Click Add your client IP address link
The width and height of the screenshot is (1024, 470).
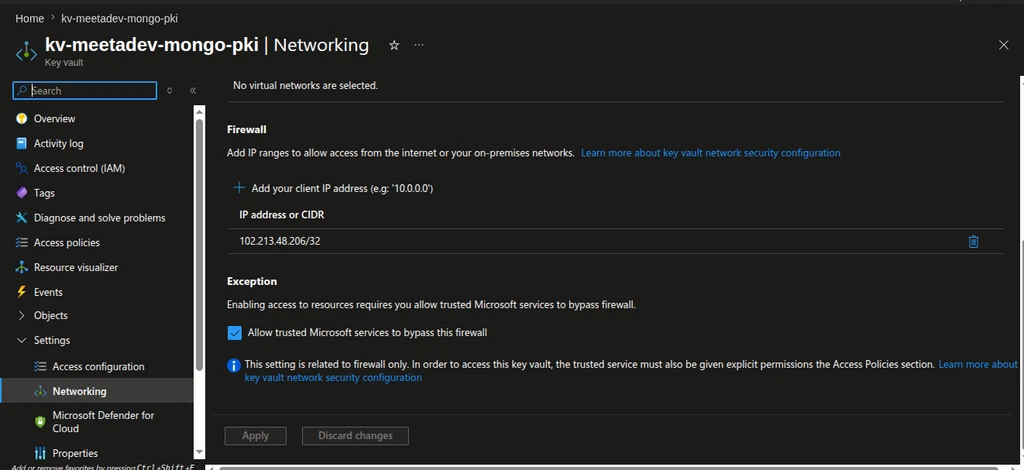(x=342, y=189)
